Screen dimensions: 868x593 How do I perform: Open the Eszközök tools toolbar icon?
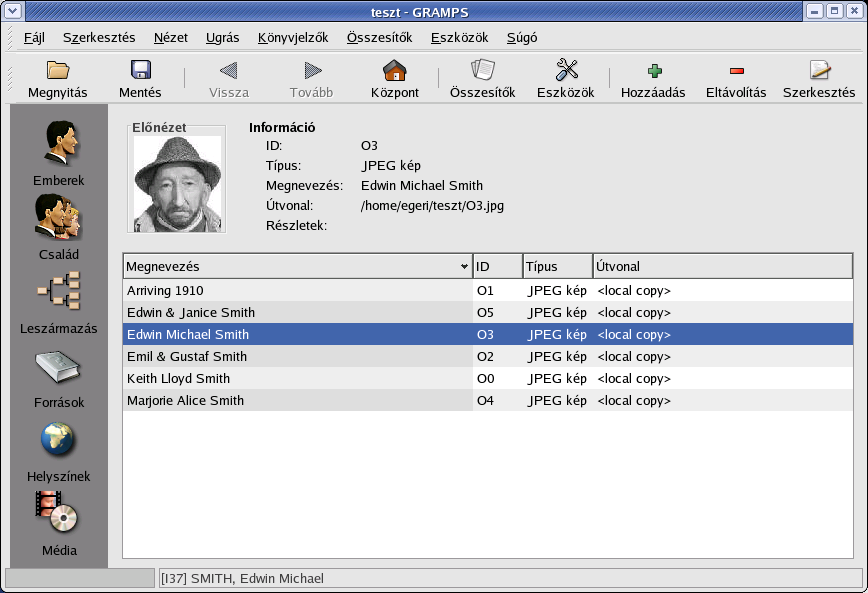[566, 72]
